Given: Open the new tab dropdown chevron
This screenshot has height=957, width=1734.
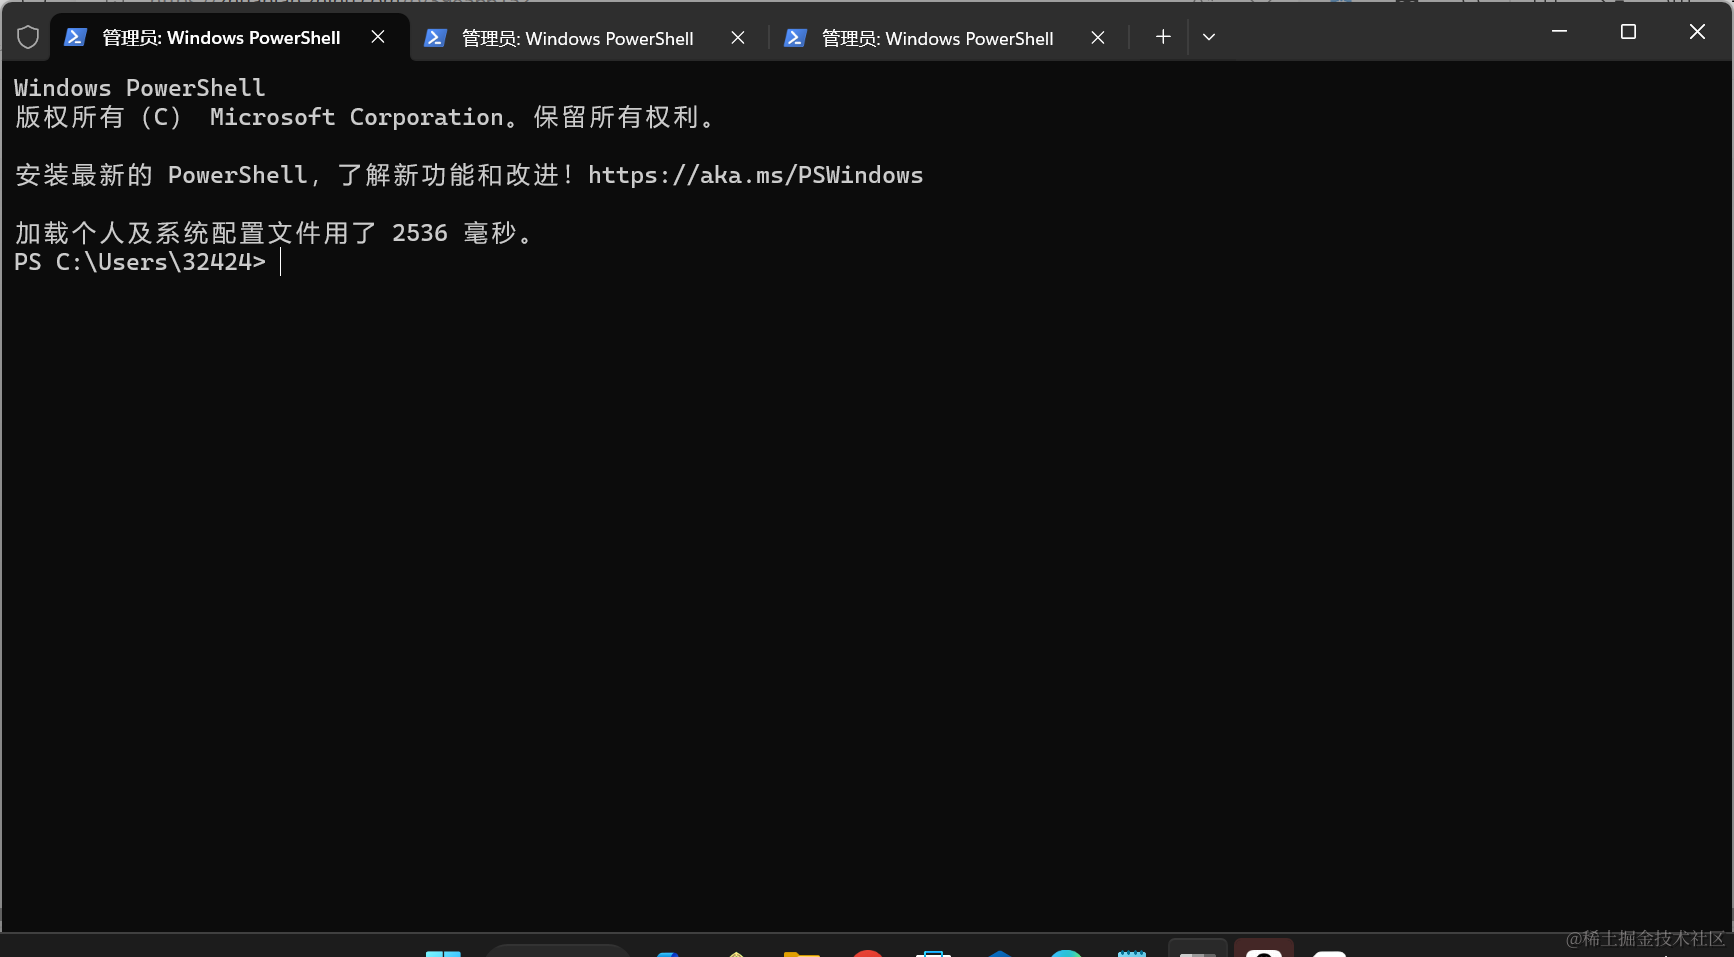Looking at the screenshot, I should [x=1208, y=37].
